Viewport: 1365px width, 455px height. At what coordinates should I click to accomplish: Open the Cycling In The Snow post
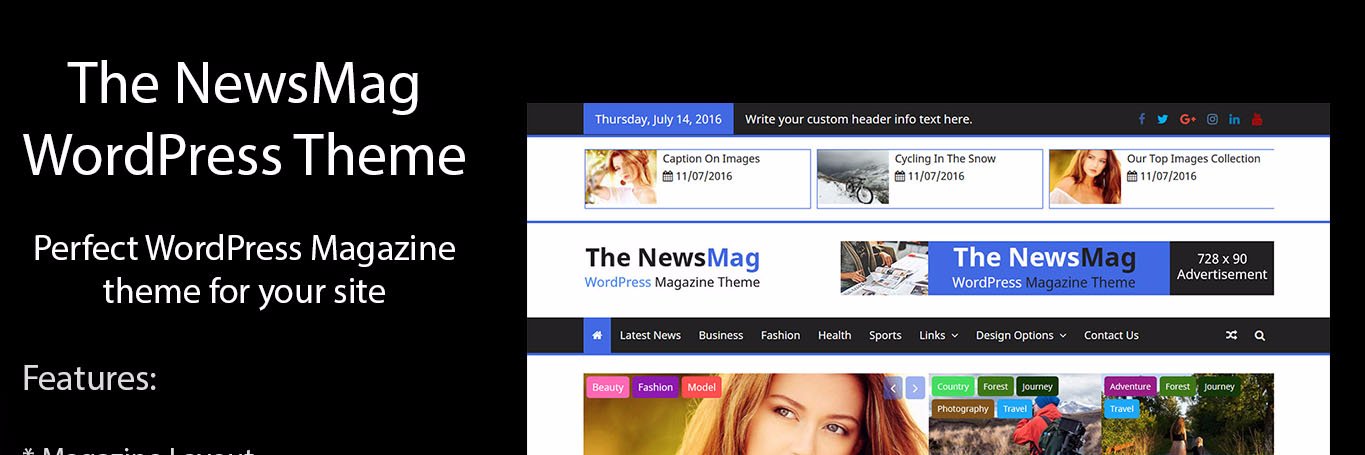pos(945,159)
